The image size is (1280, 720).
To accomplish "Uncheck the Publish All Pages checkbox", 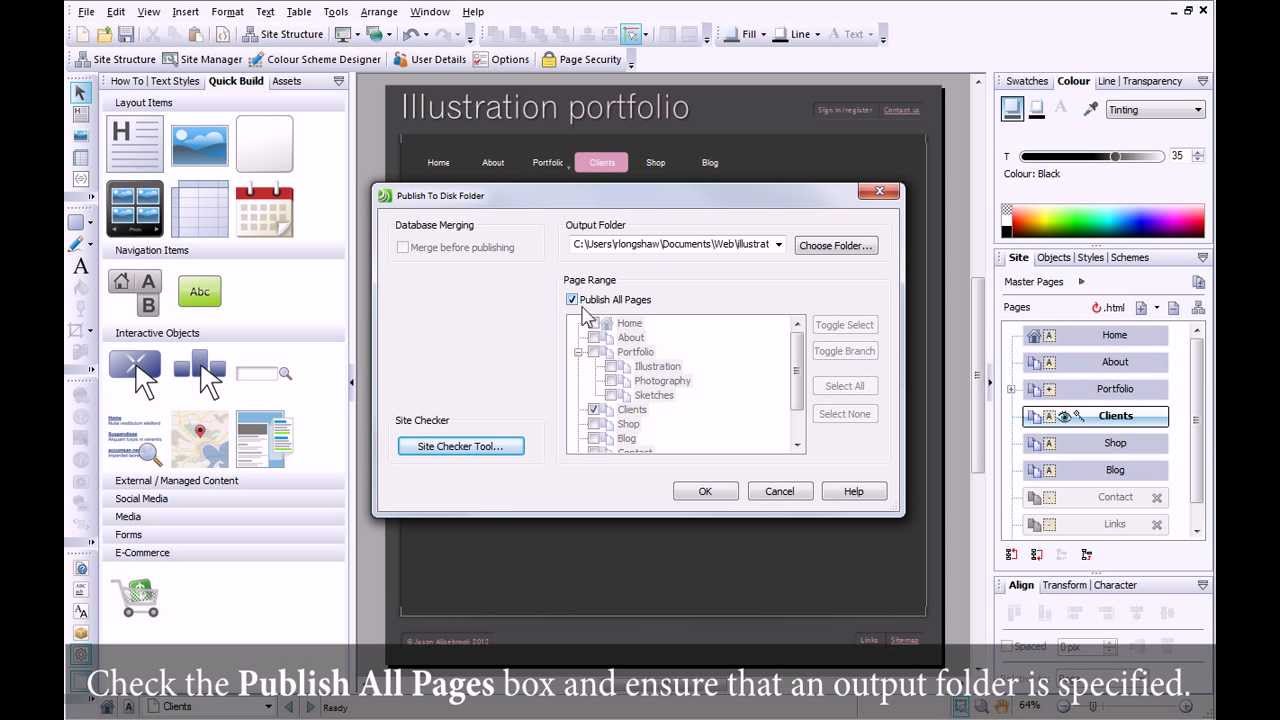I will [572, 300].
